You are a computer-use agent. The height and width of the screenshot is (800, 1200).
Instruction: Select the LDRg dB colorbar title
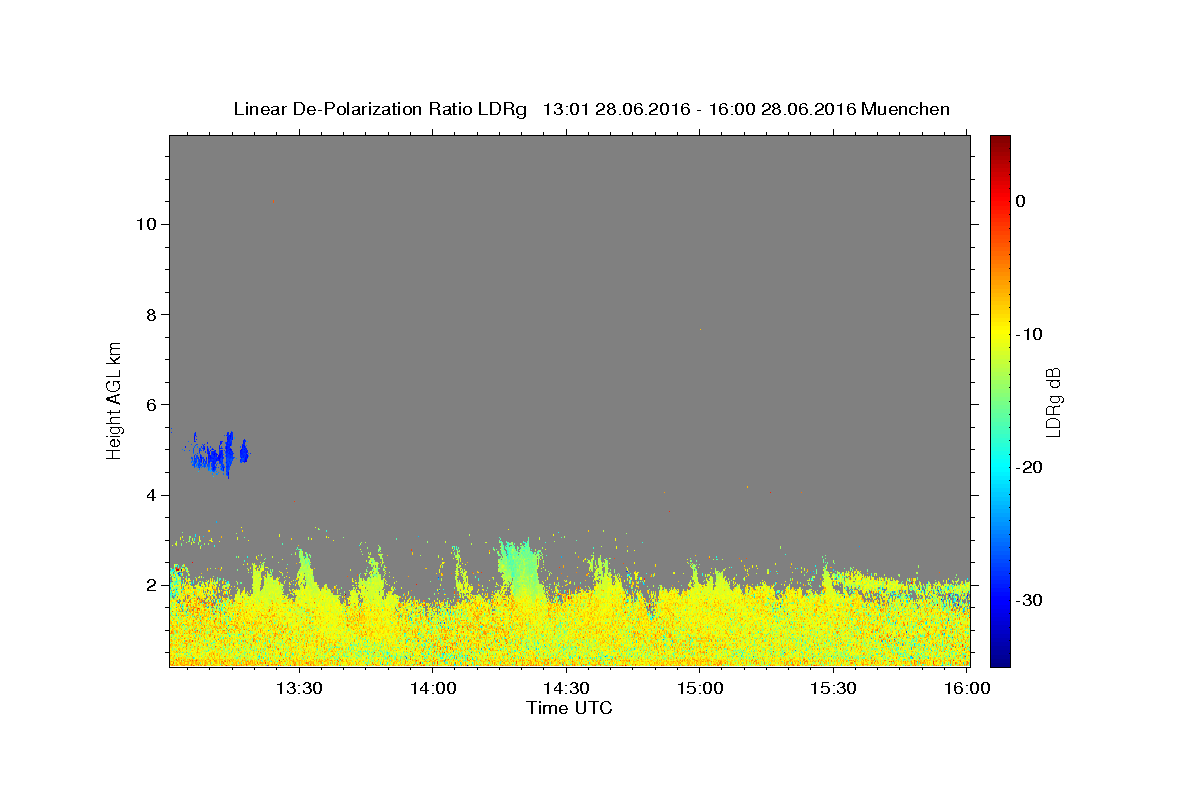1054,401
